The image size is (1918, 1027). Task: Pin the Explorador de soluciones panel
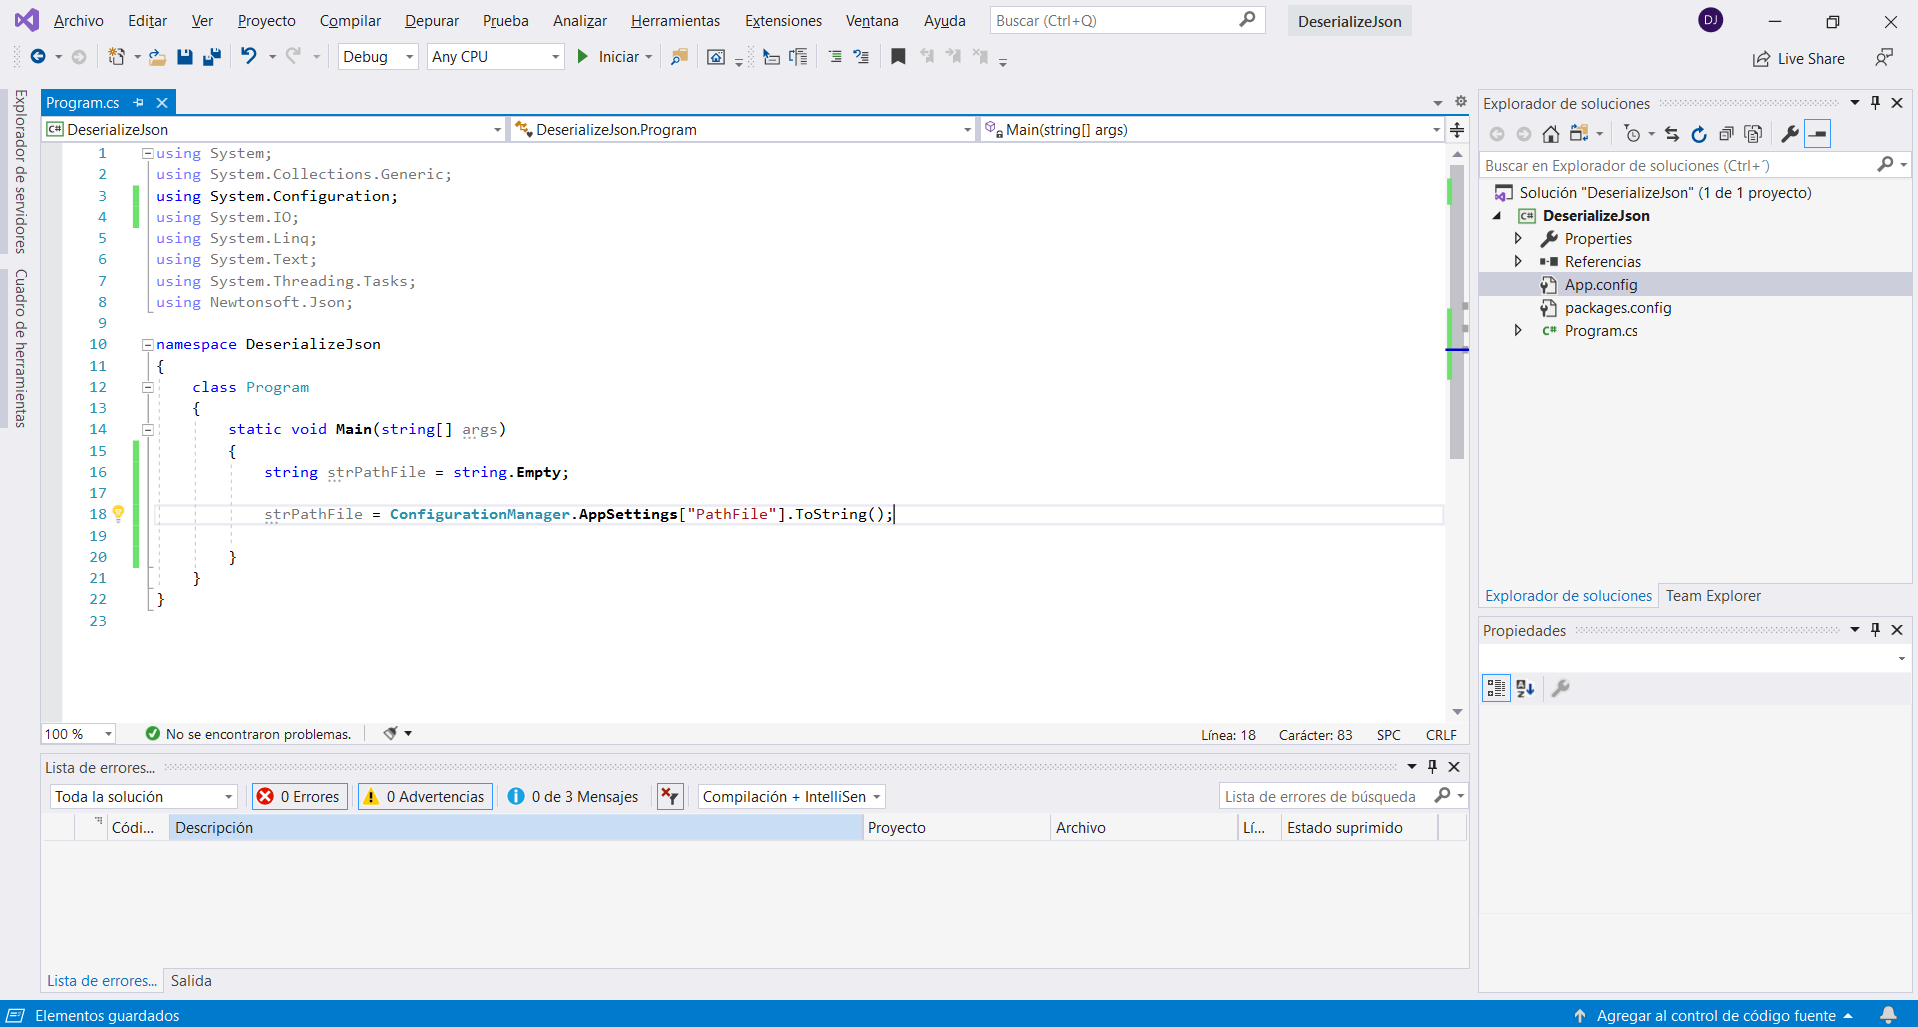1875,103
